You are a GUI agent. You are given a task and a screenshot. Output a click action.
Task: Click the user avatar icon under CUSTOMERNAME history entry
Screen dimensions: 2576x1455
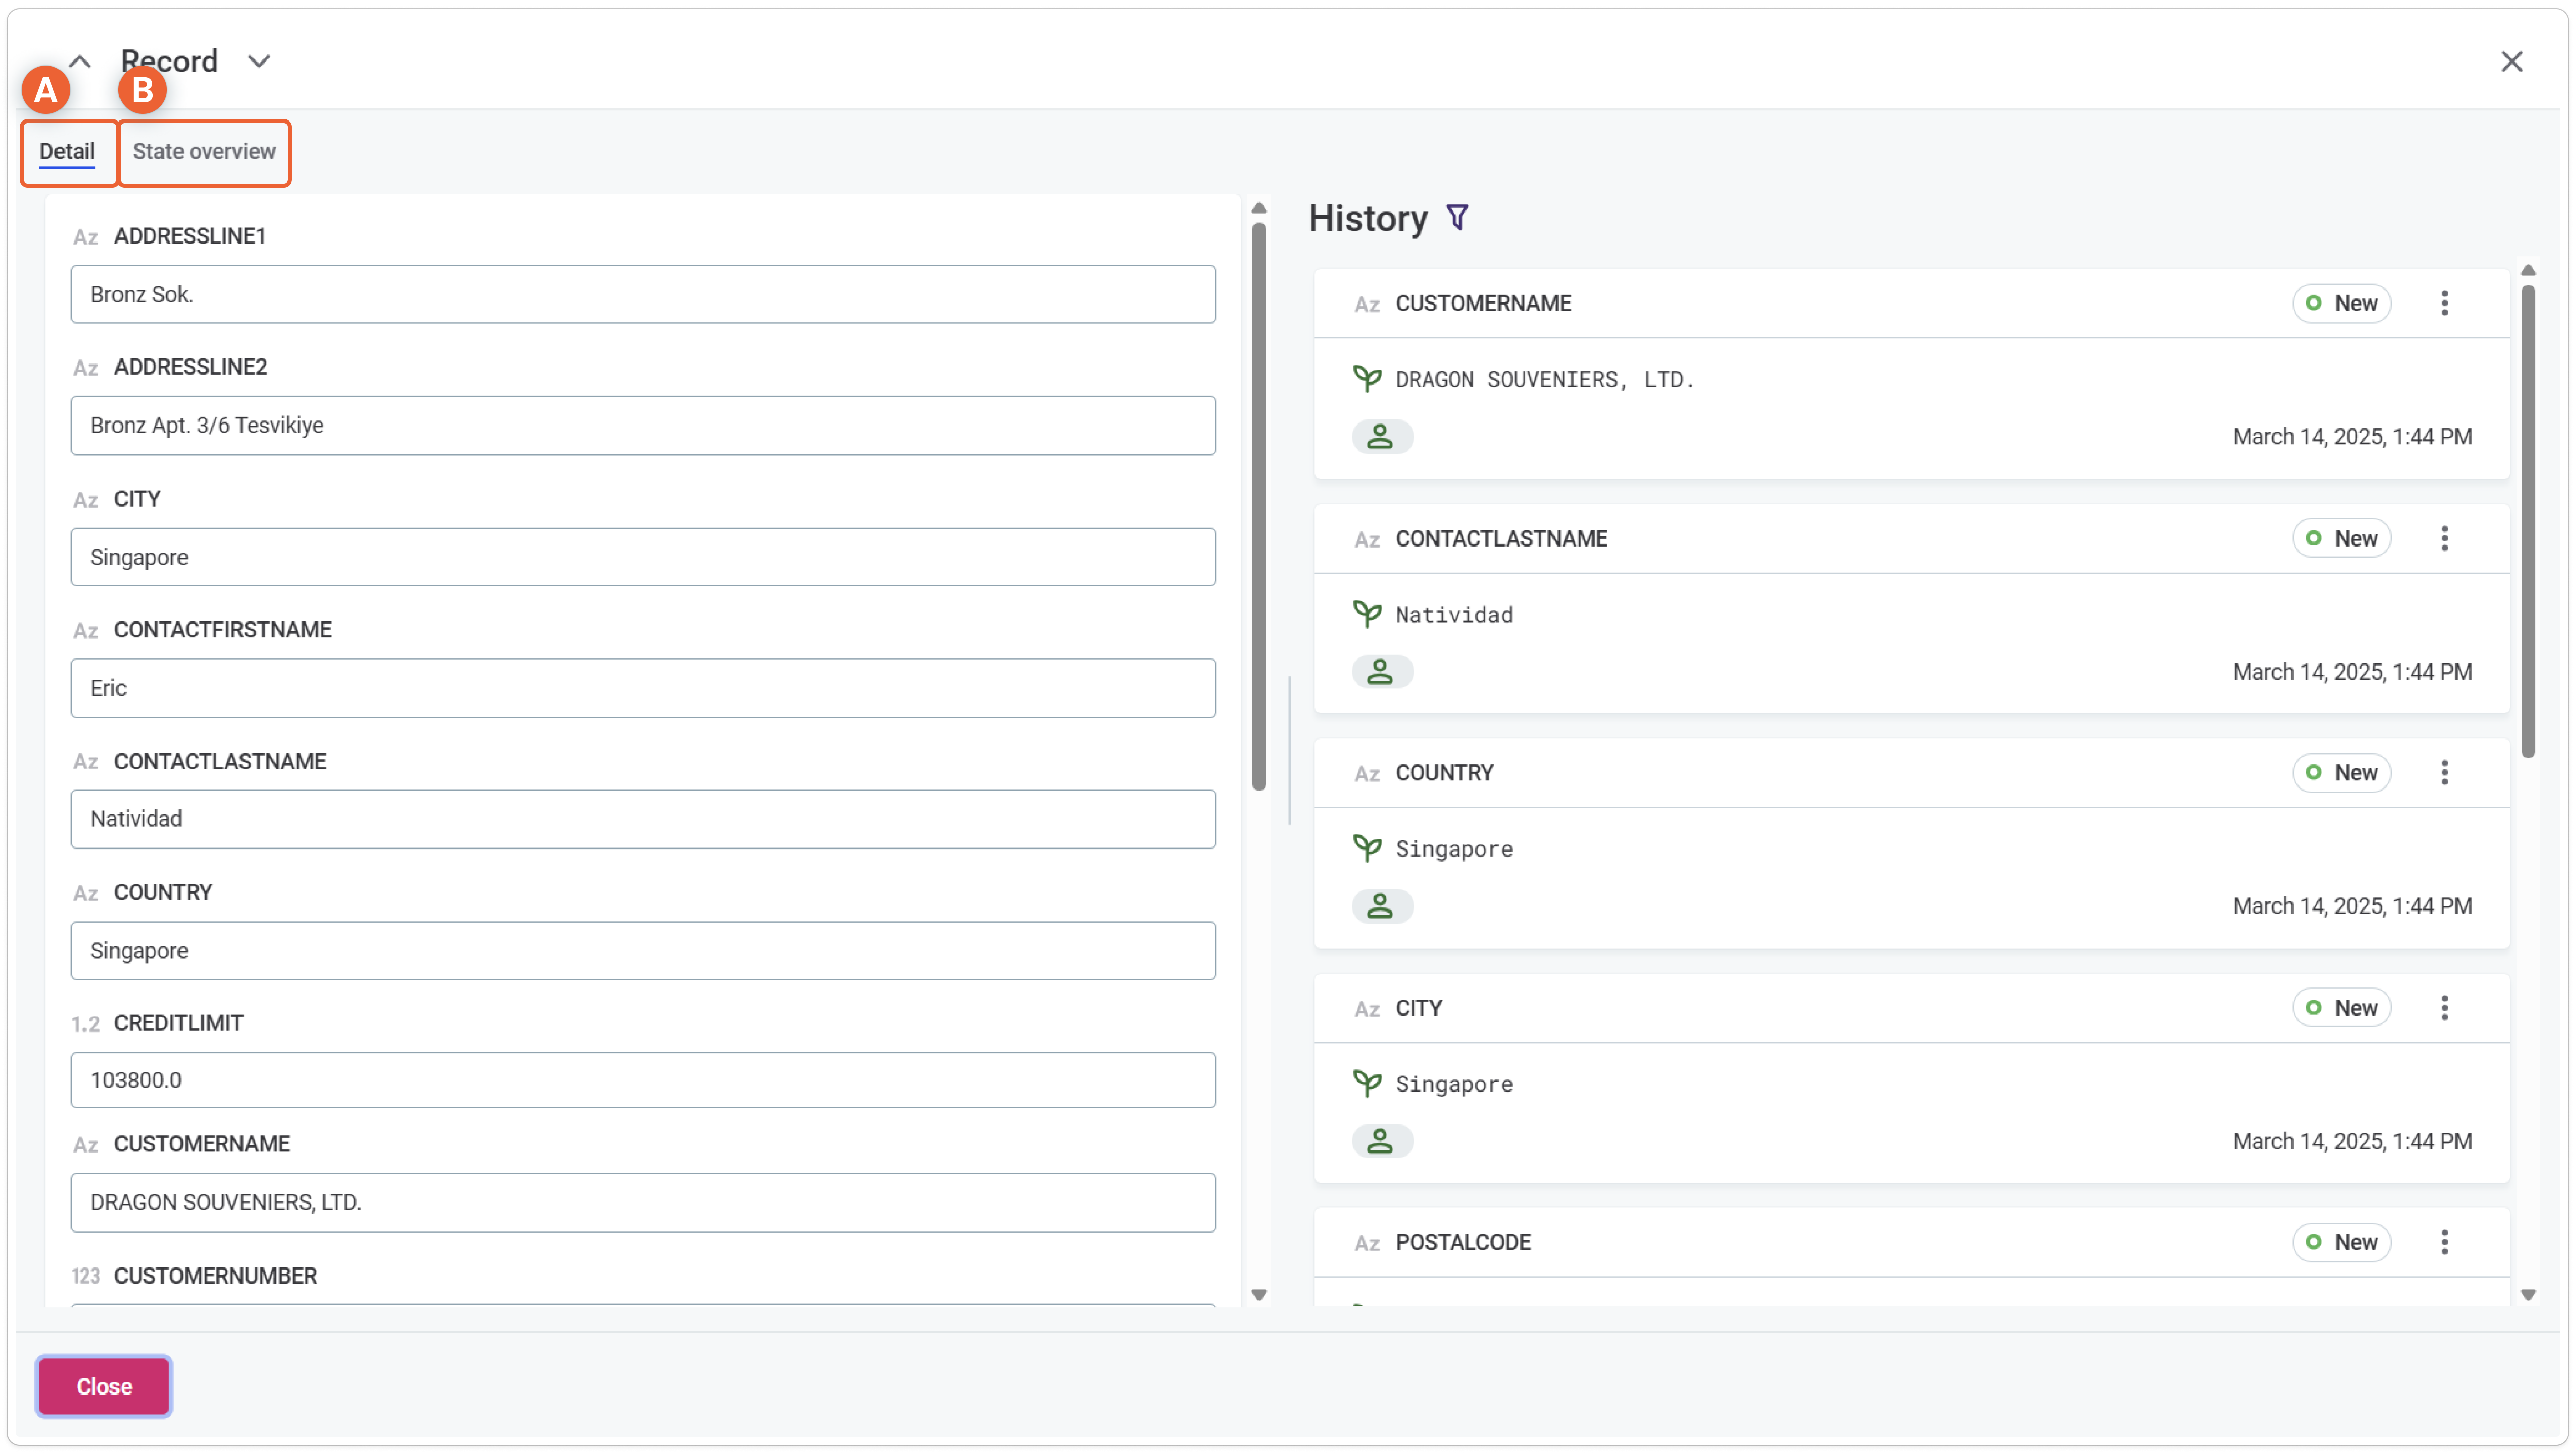(x=1381, y=436)
